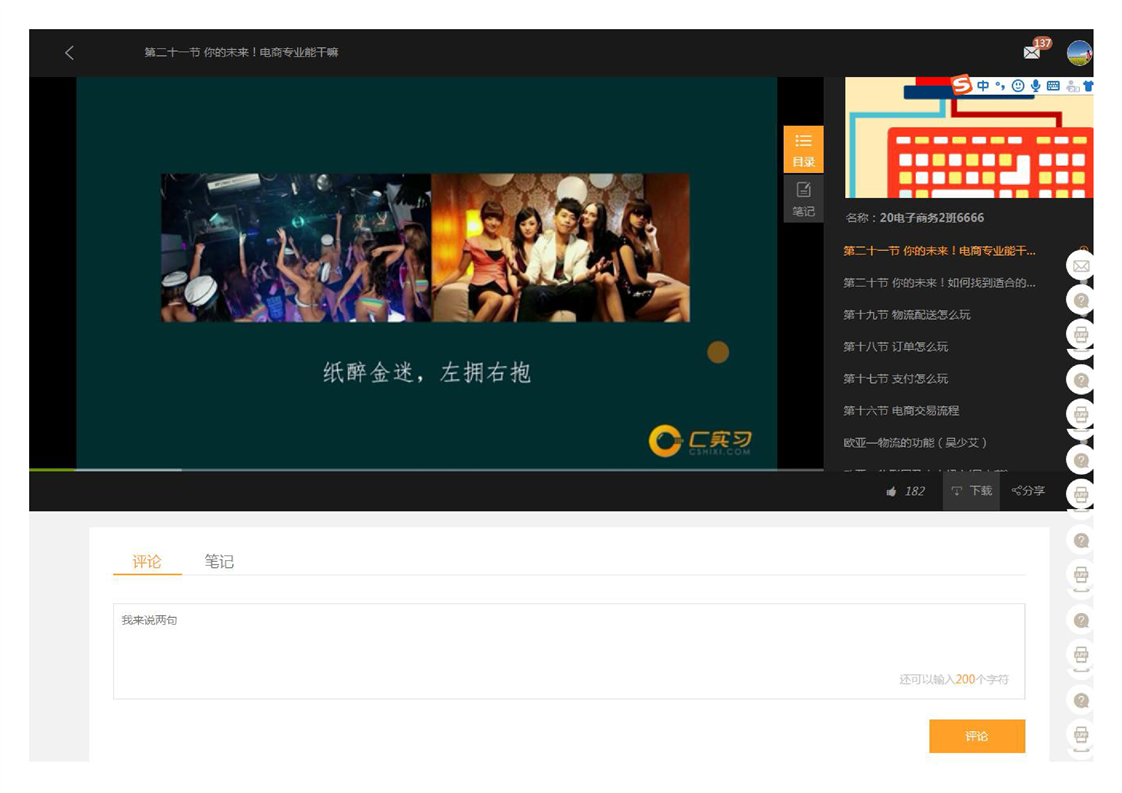Toggle Sogou 中 Chinese input mode
This screenshot has width=1122, height=793.
tap(983, 86)
